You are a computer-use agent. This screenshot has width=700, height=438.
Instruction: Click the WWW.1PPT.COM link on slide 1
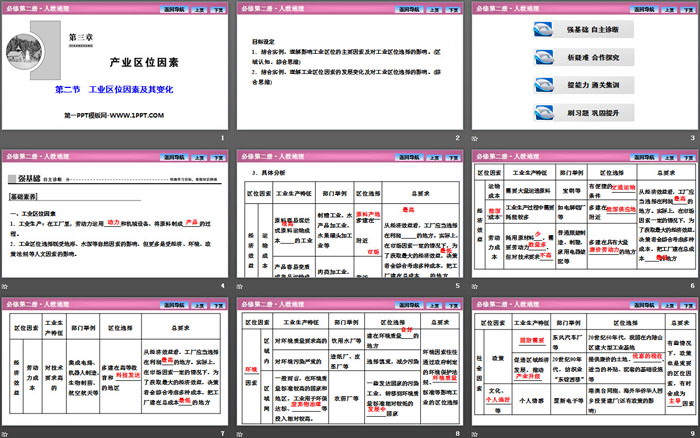pos(140,117)
